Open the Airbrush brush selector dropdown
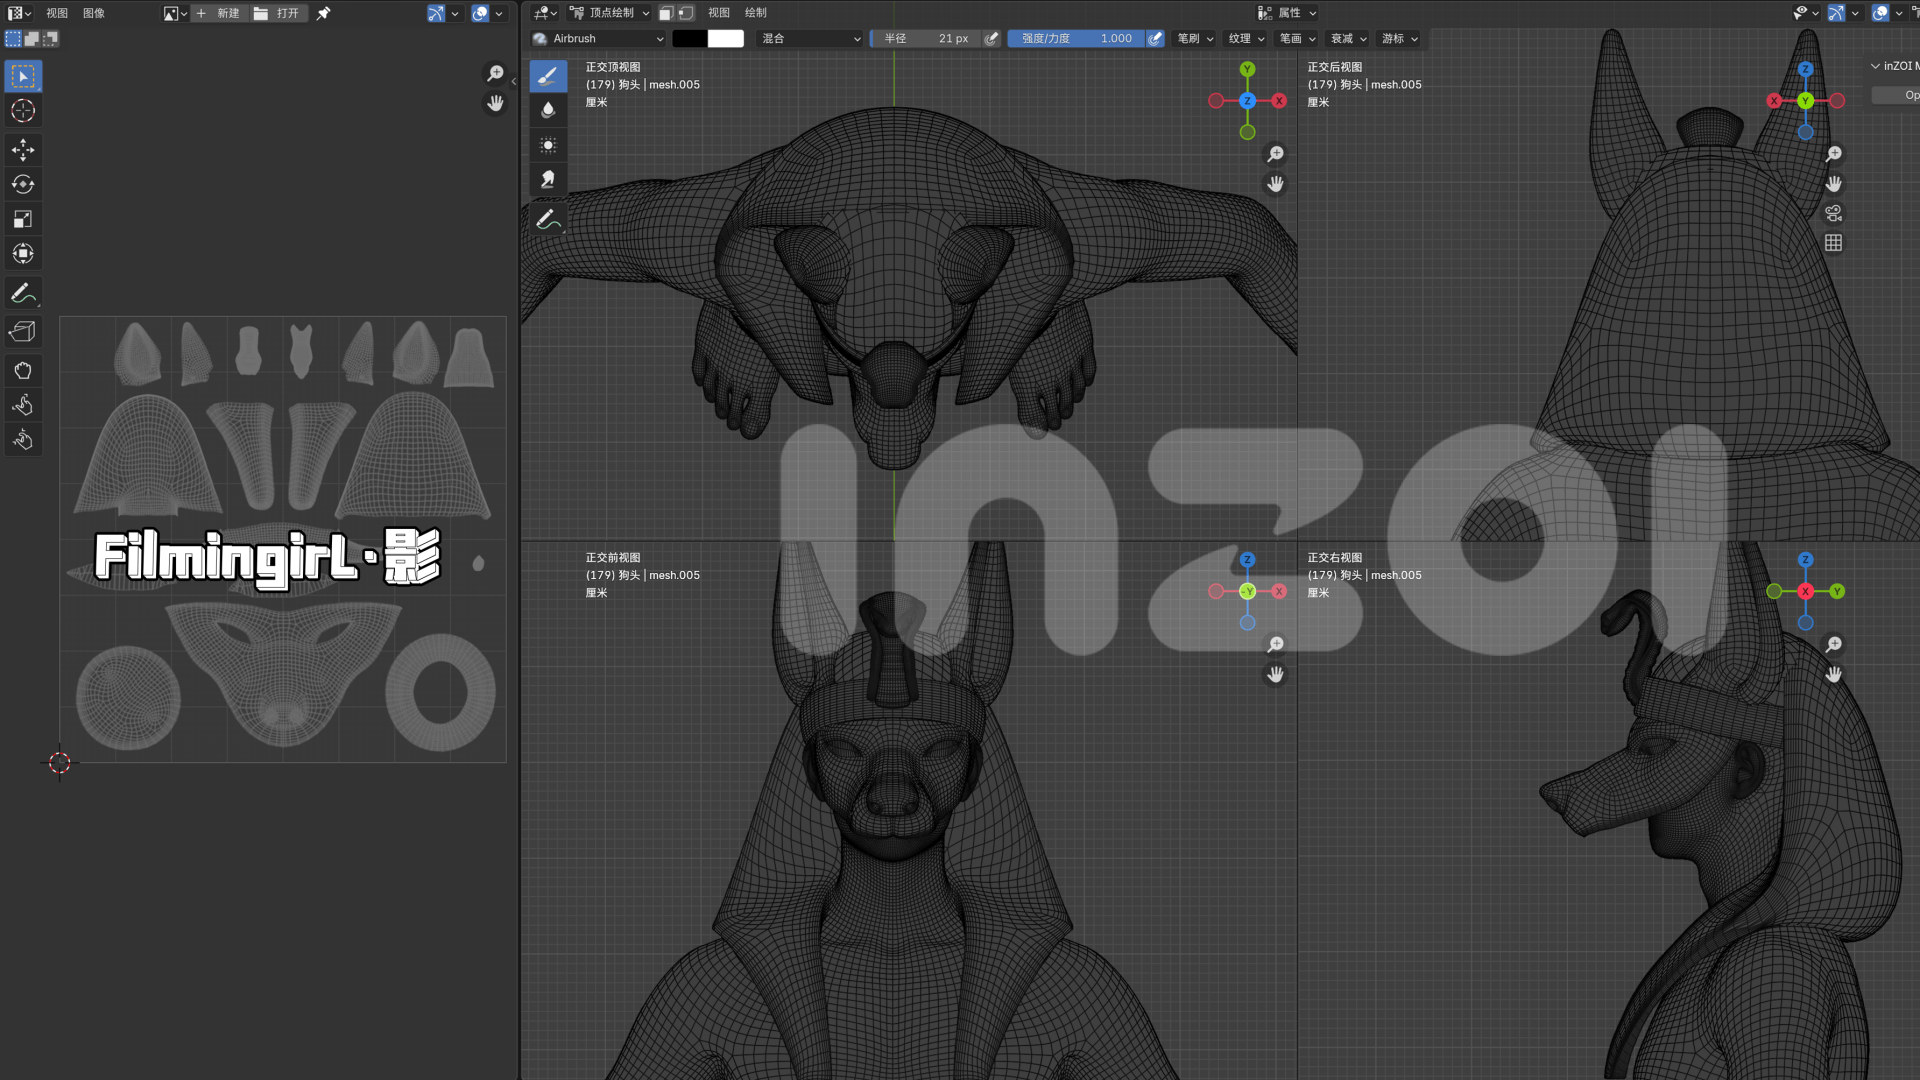The height and width of the screenshot is (1080, 1920). pos(598,39)
